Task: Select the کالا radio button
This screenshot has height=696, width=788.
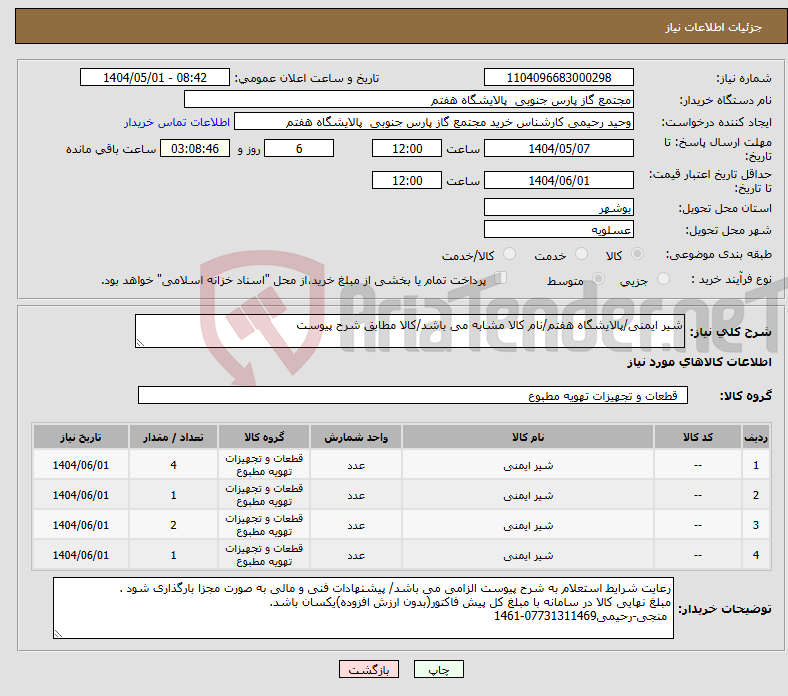Action: [639, 256]
